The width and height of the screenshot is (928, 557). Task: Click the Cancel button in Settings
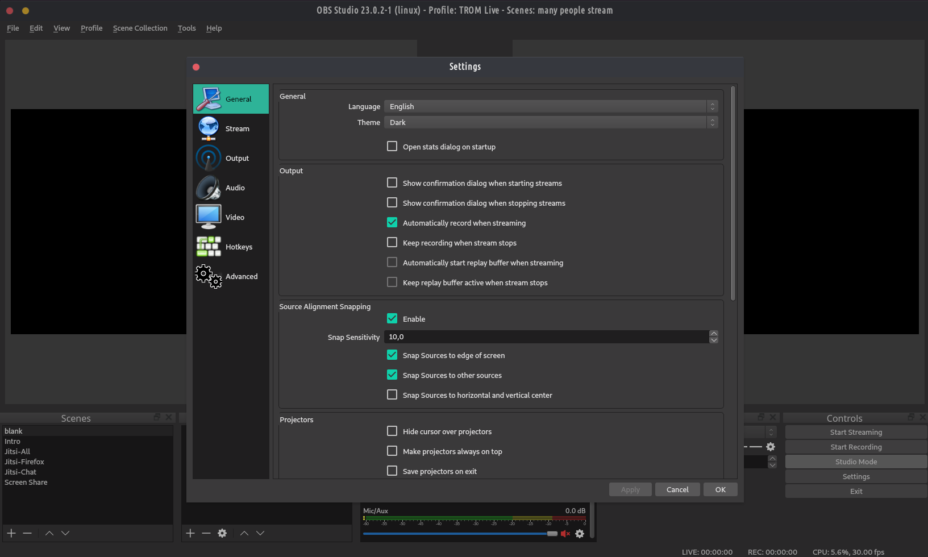tap(677, 490)
